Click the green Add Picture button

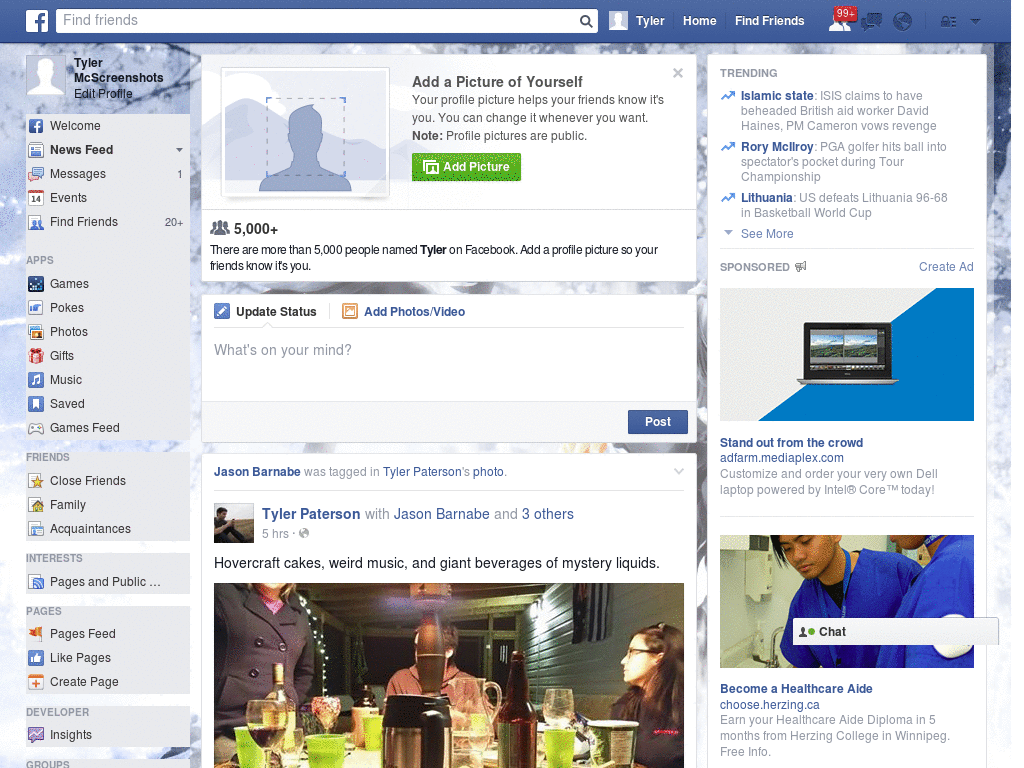466,167
